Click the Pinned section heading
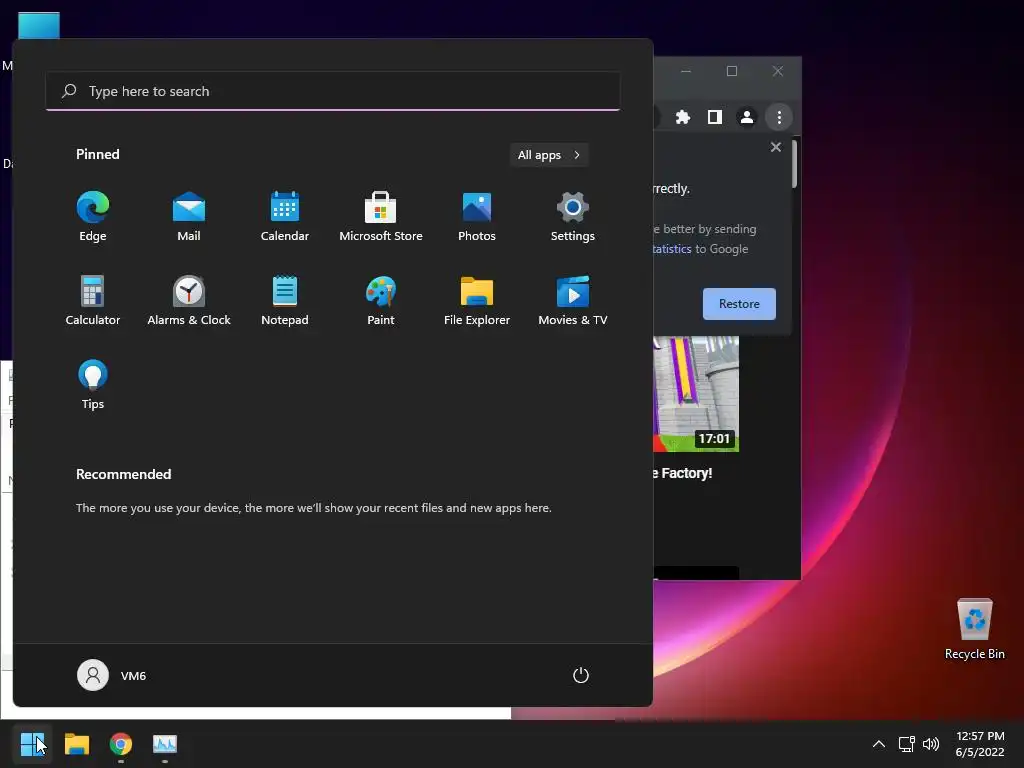Image resolution: width=1024 pixels, height=768 pixels. click(98, 154)
